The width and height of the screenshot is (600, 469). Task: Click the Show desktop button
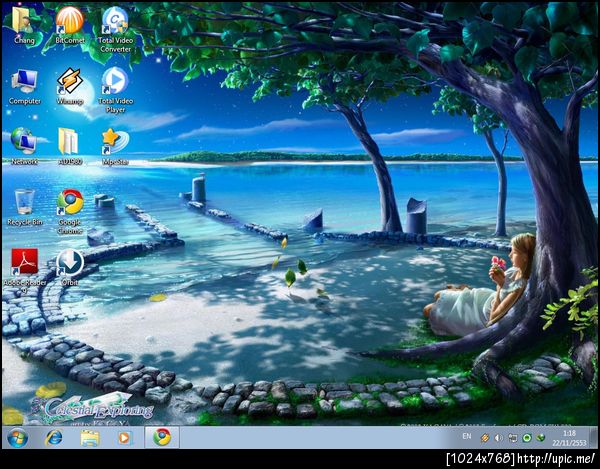[594, 437]
